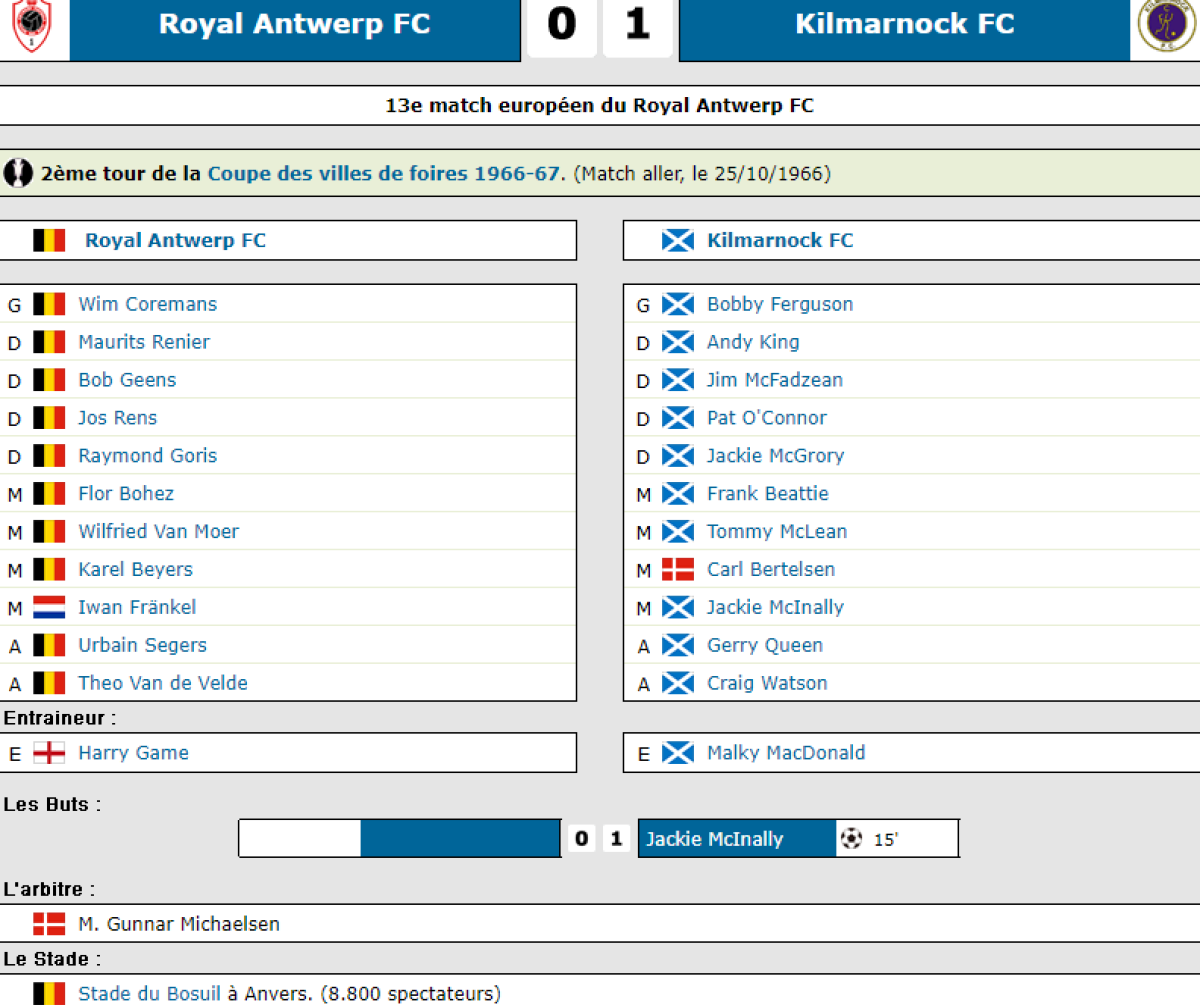Click the Danish flag beside Carl Bertelsen
Viewport: 1200px width, 1008px height.
coord(678,569)
